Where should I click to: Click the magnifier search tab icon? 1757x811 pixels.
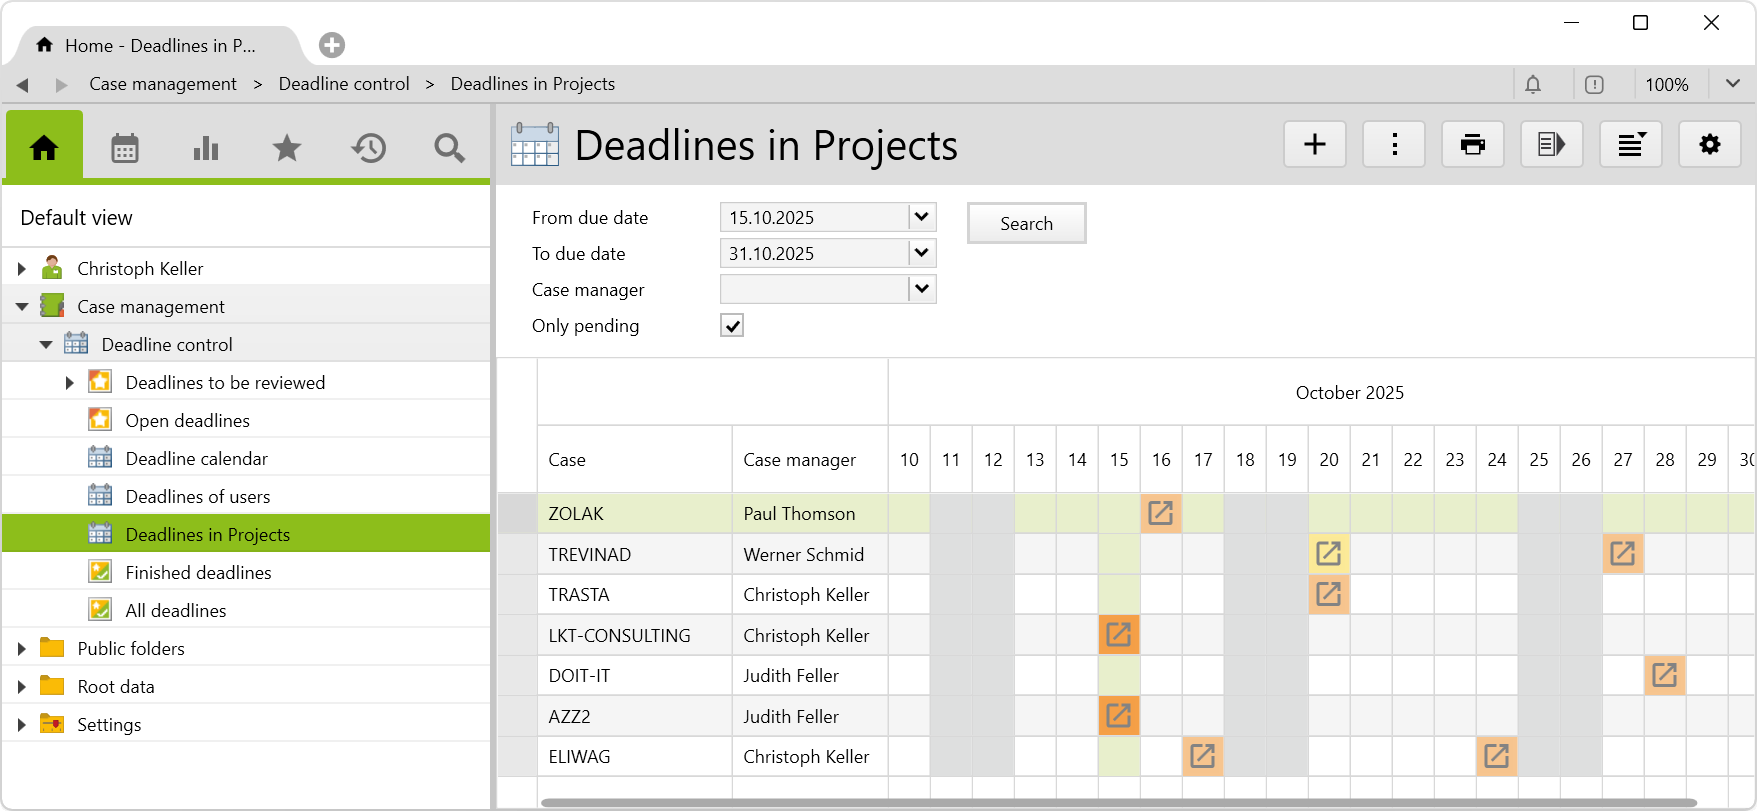(449, 148)
